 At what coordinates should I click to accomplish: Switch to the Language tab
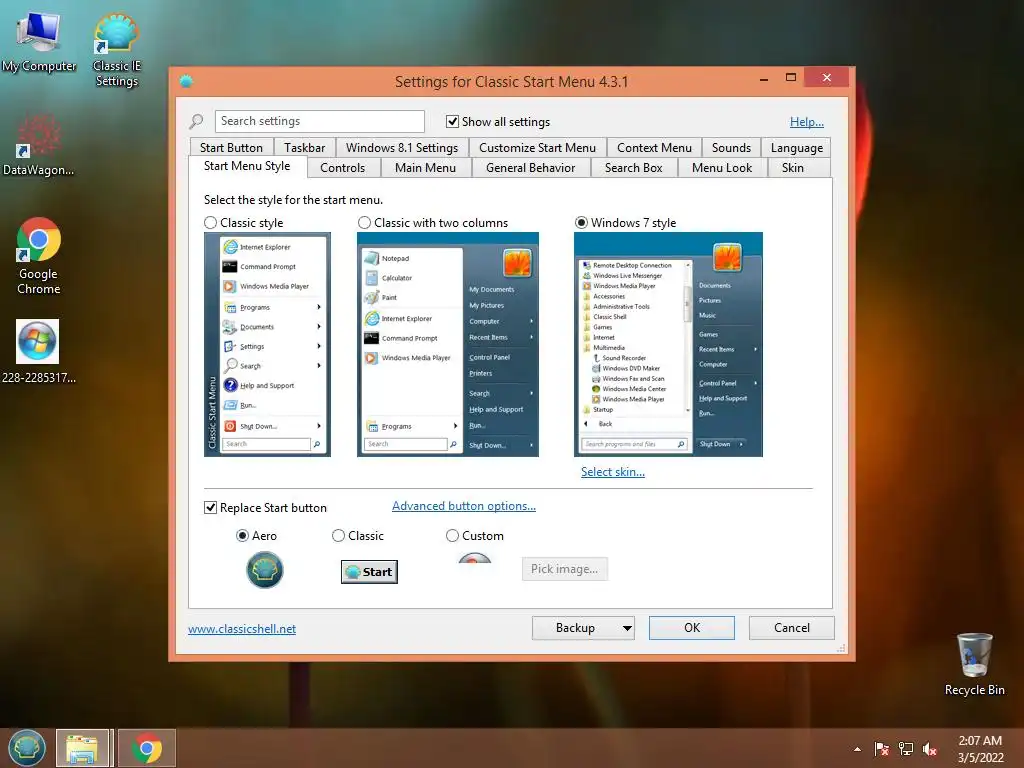point(797,148)
